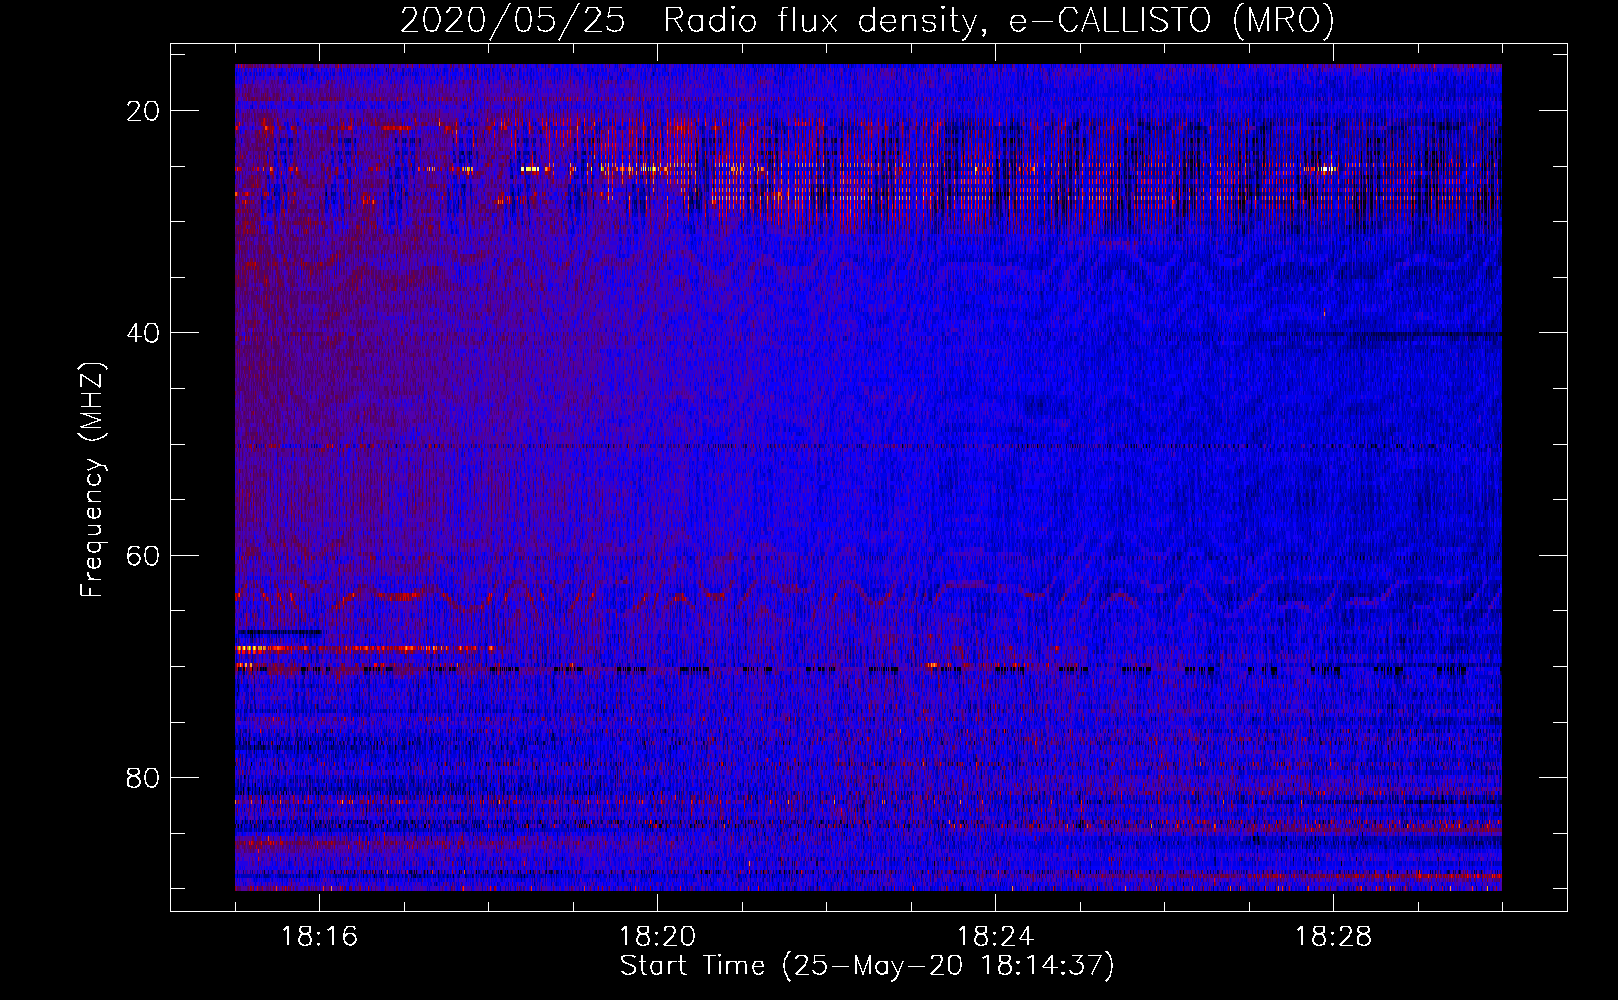Click the 18:28 time tick label
Image resolution: width=1618 pixels, height=1000 pixels.
(1333, 937)
